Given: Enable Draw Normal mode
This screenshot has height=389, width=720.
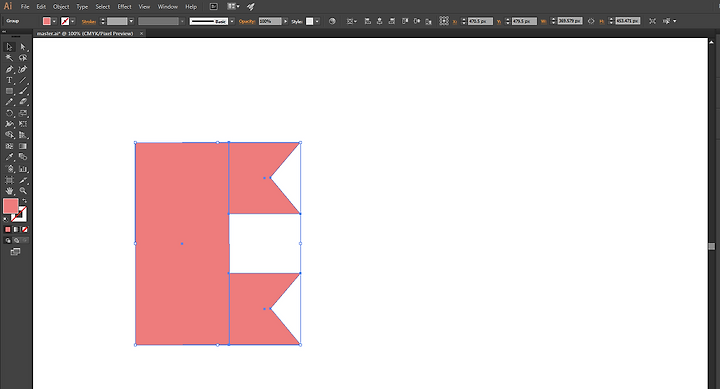Looking at the screenshot, I should (7, 240).
